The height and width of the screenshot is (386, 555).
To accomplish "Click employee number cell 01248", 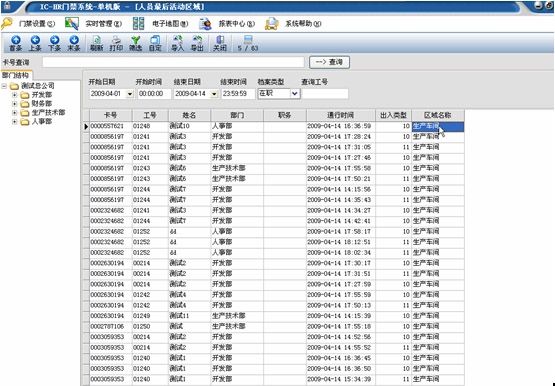I will coord(150,126).
